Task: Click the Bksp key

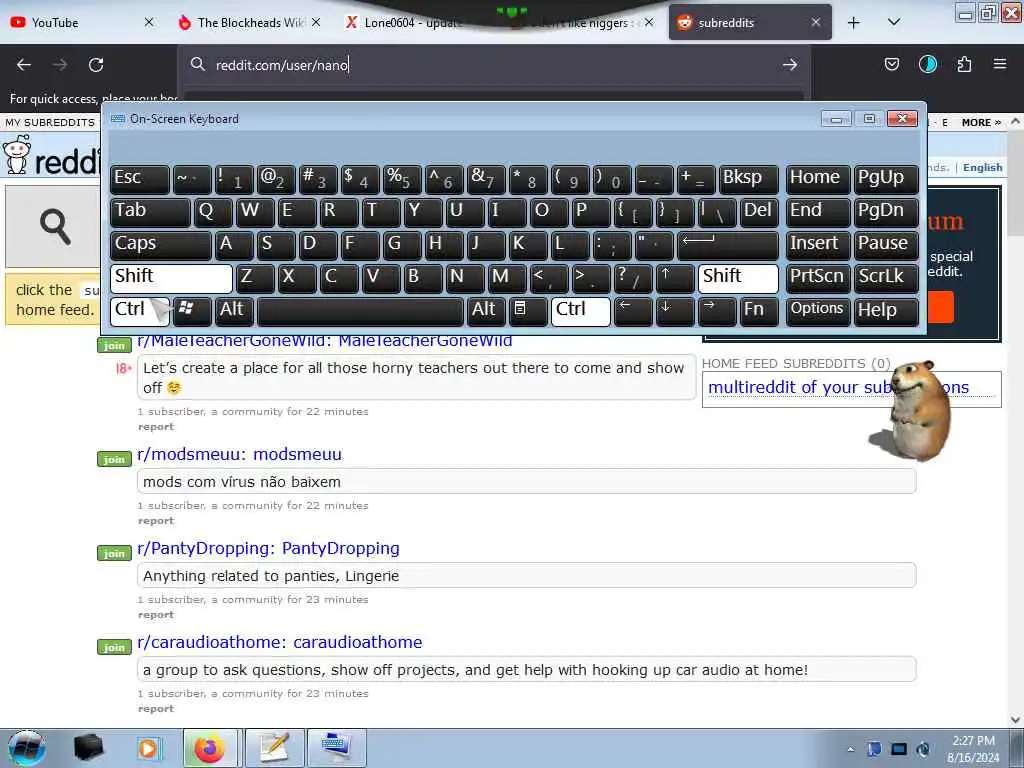Action: point(749,179)
